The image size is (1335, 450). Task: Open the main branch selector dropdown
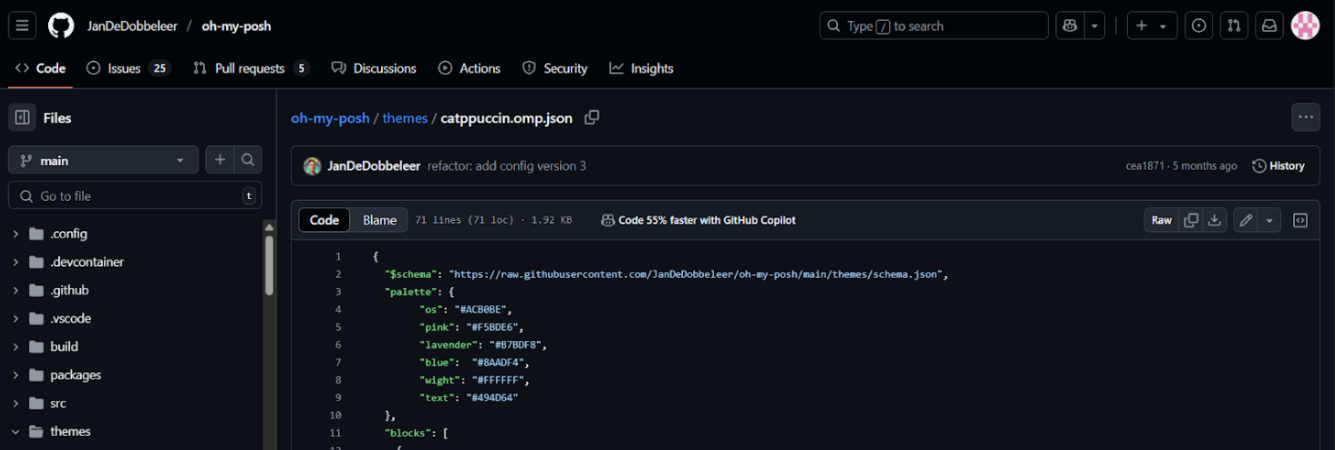click(103, 160)
